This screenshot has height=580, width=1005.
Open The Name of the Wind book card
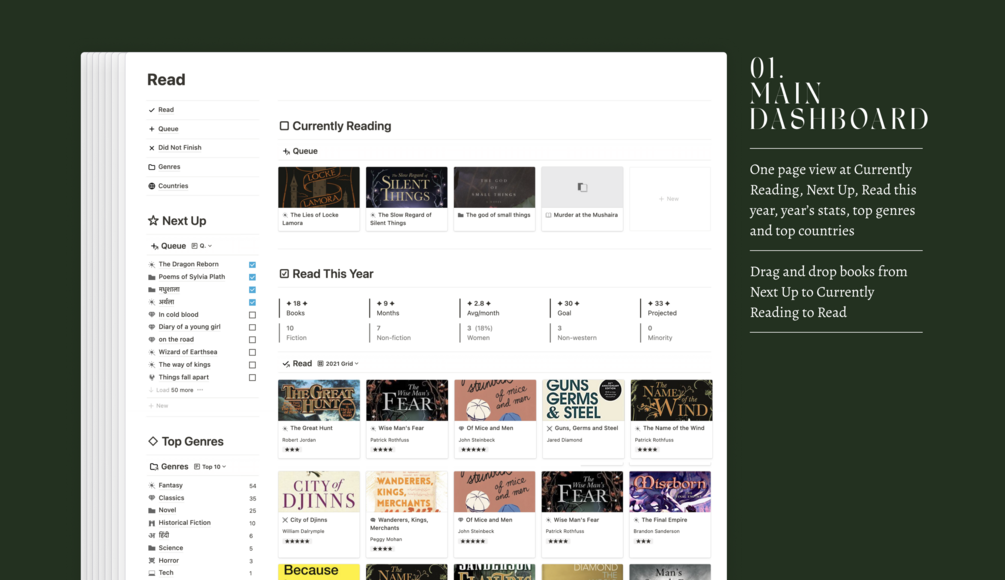point(671,418)
